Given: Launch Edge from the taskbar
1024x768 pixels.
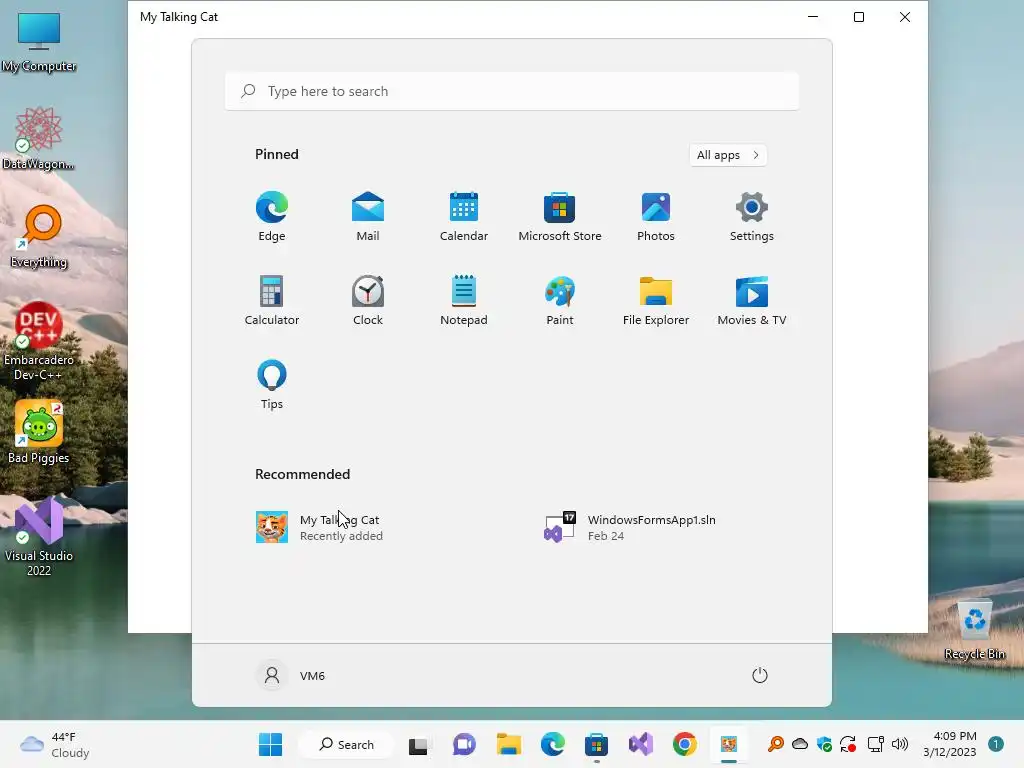Looking at the screenshot, I should 552,744.
